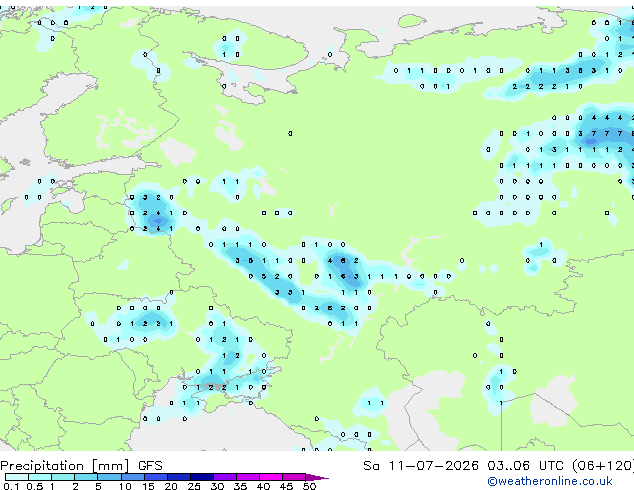This screenshot has height=490, width=634.
Task: Click the '0.5' legend scale label
Action: [x=35, y=486]
